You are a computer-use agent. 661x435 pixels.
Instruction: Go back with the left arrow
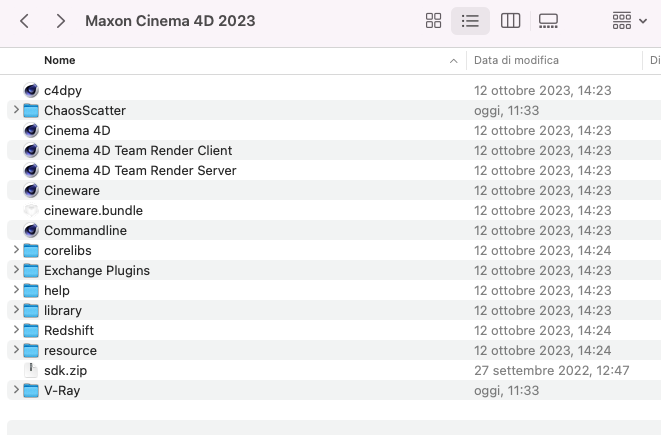tap(24, 21)
